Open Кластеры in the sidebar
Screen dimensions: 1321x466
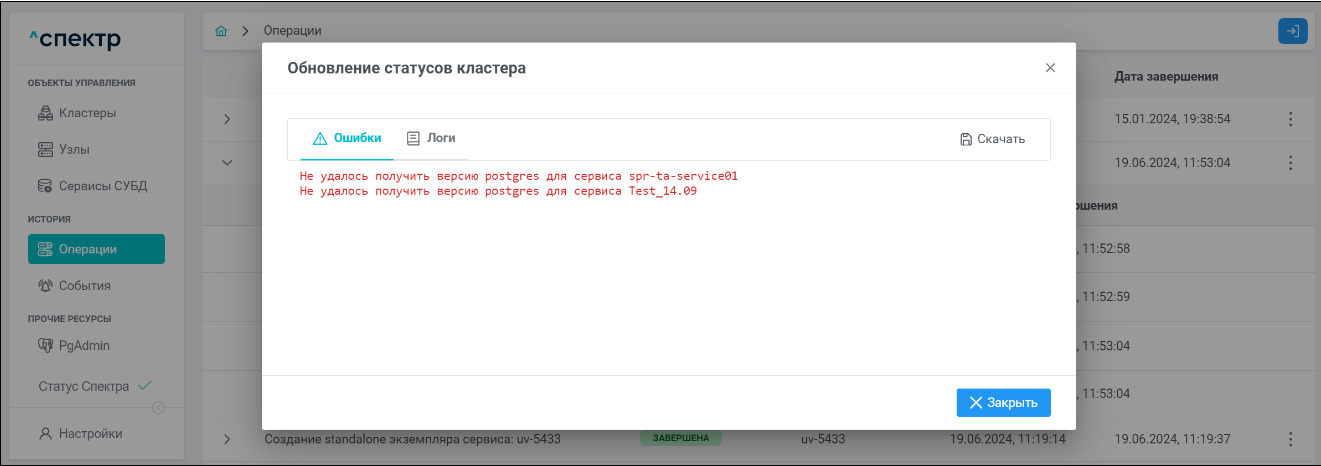87,113
